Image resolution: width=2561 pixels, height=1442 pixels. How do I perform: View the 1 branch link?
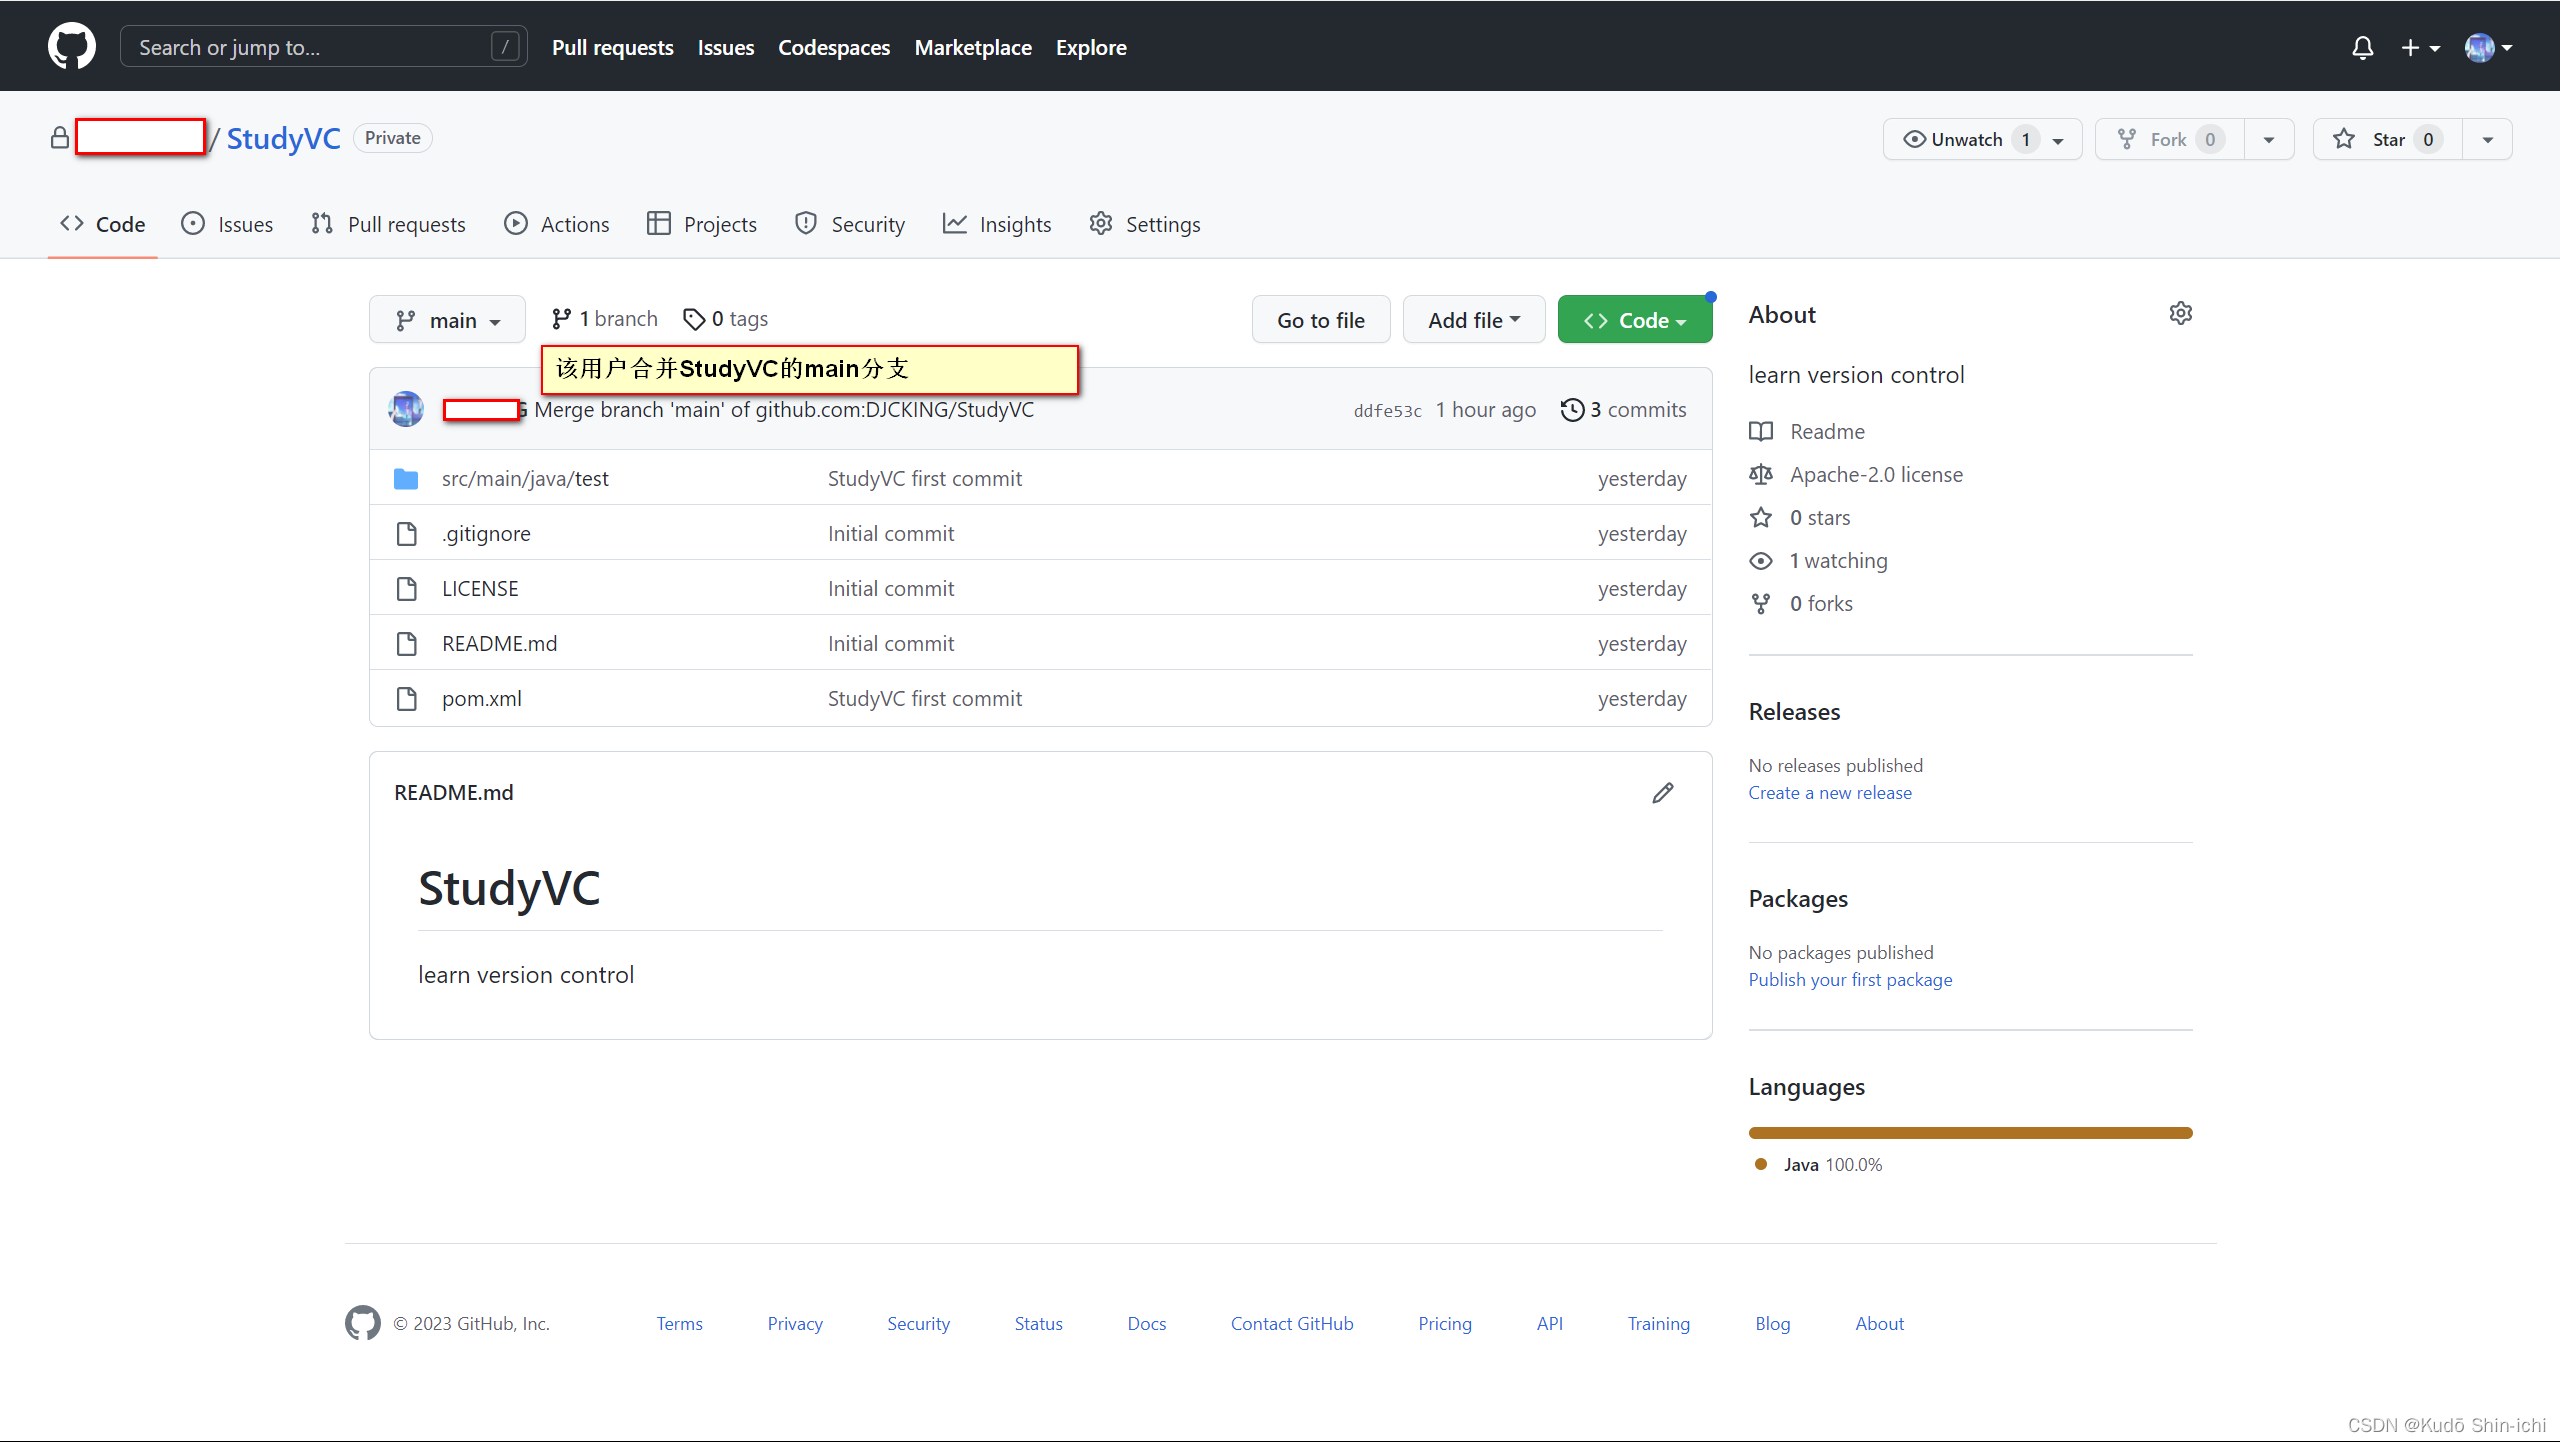pos(605,319)
